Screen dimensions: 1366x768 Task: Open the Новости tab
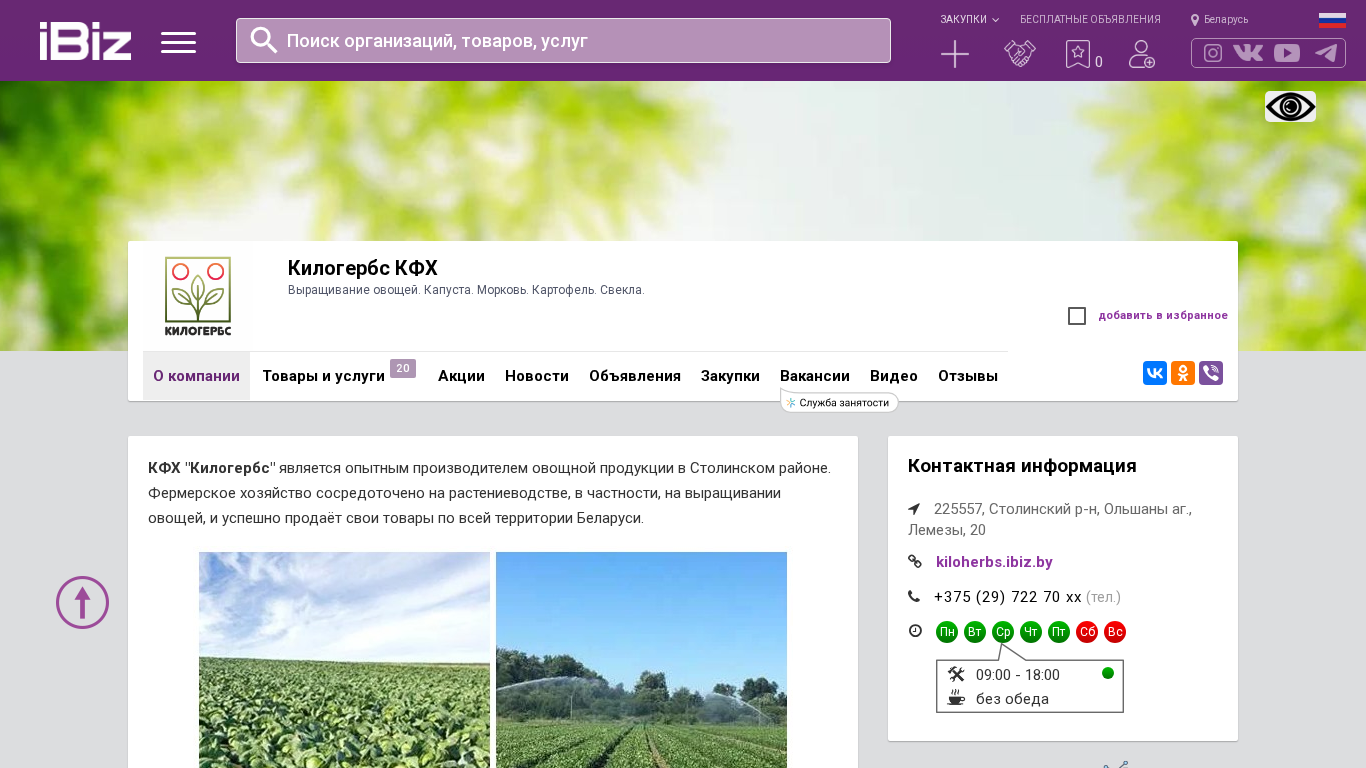coord(537,376)
